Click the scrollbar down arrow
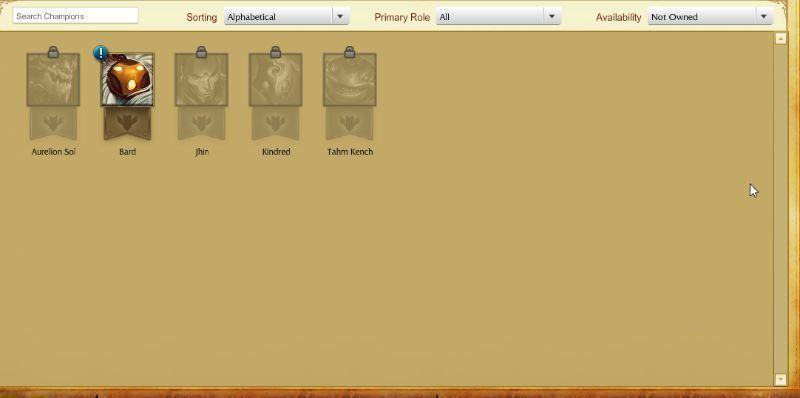Image resolution: width=800 pixels, height=398 pixels. tap(780, 379)
